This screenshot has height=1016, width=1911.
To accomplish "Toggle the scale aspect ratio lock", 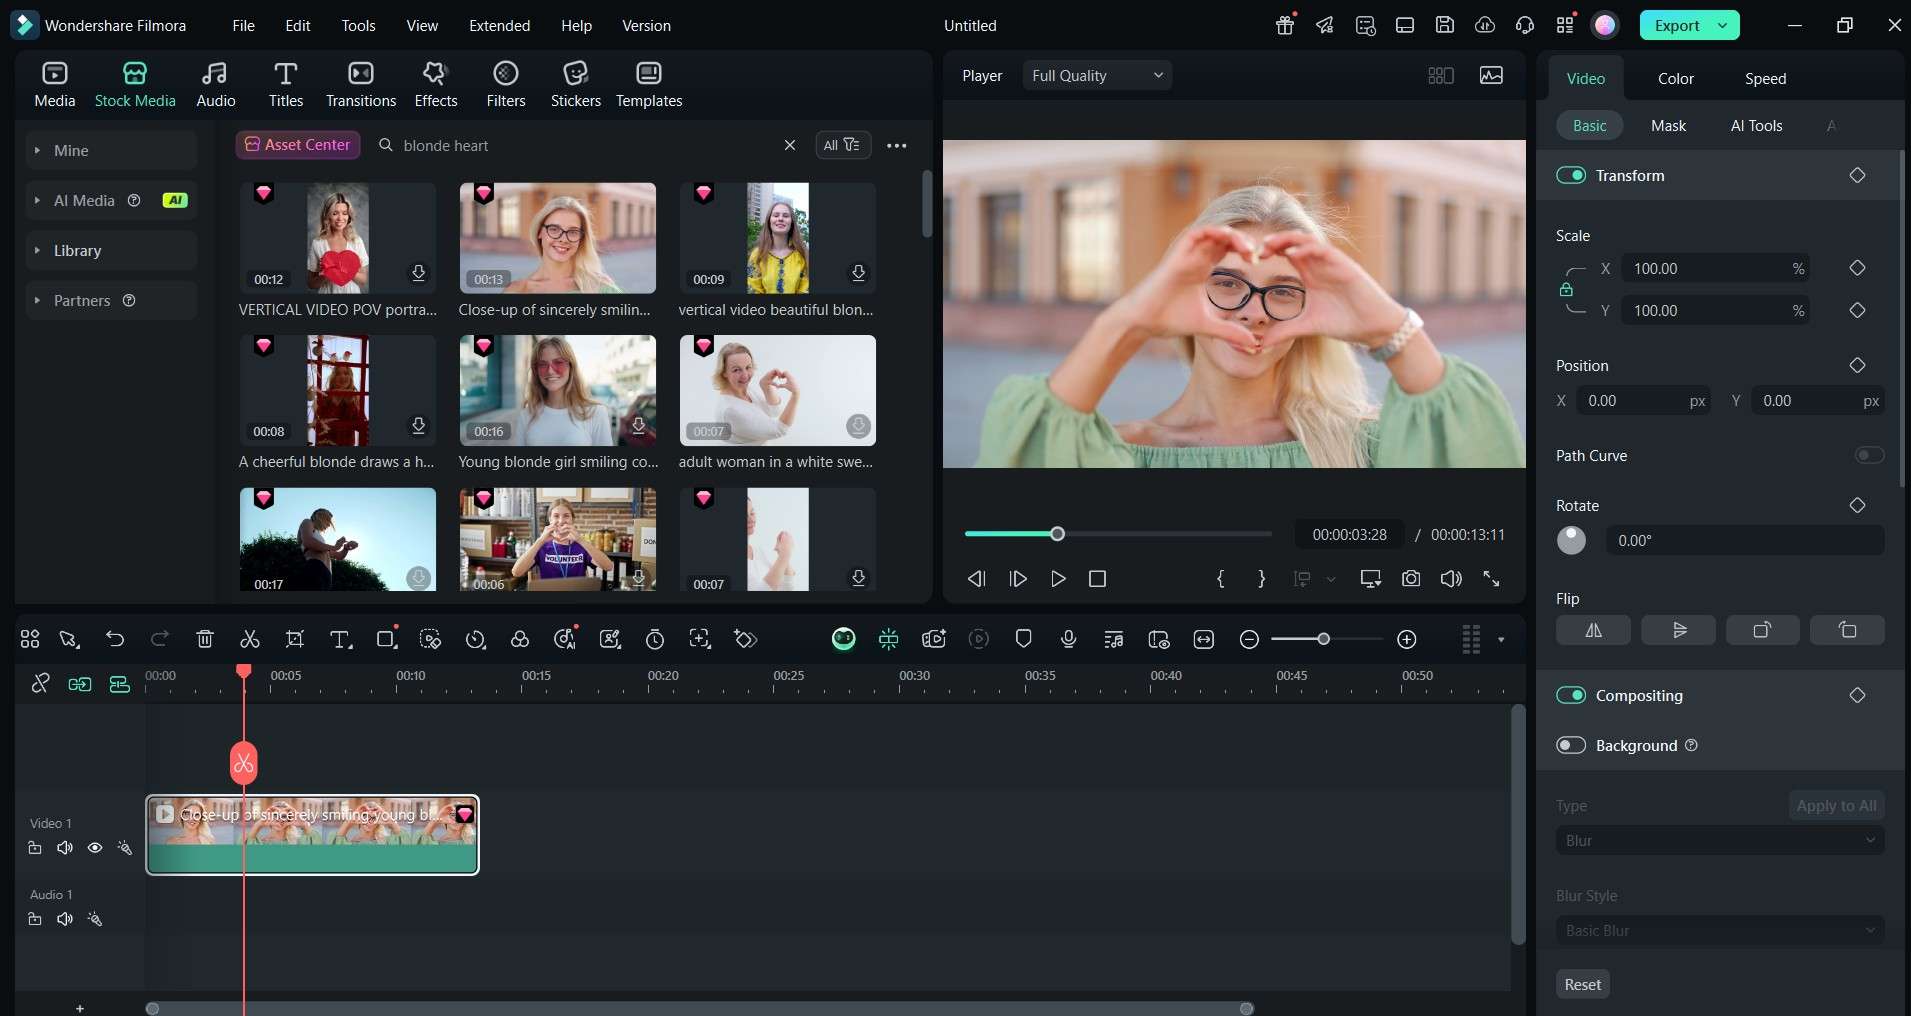I will pyautogui.click(x=1566, y=290).
